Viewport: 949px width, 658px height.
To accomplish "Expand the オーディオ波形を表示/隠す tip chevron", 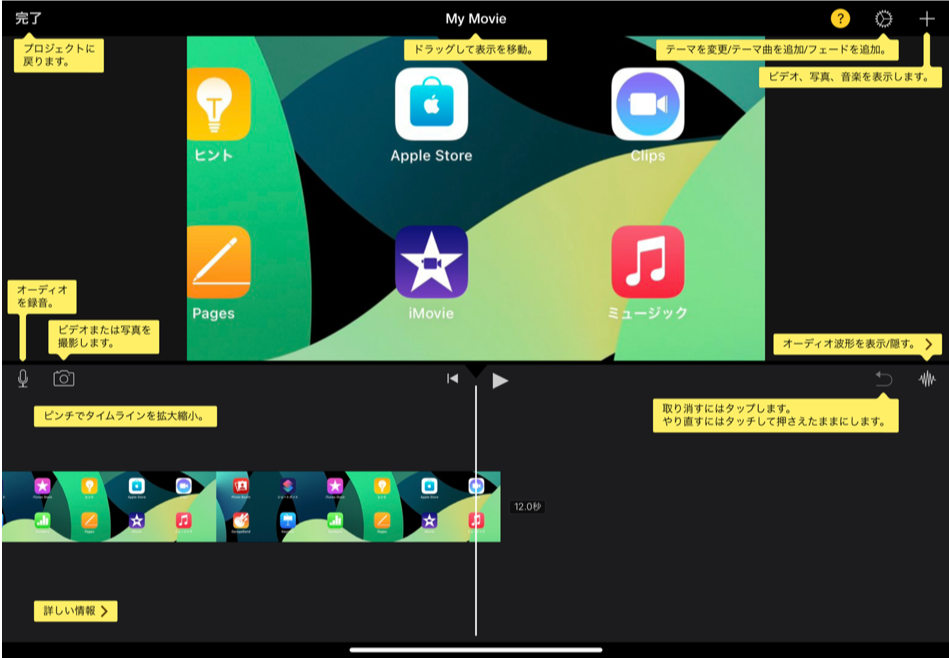I will pyautogui.click(x=929, y=344).
